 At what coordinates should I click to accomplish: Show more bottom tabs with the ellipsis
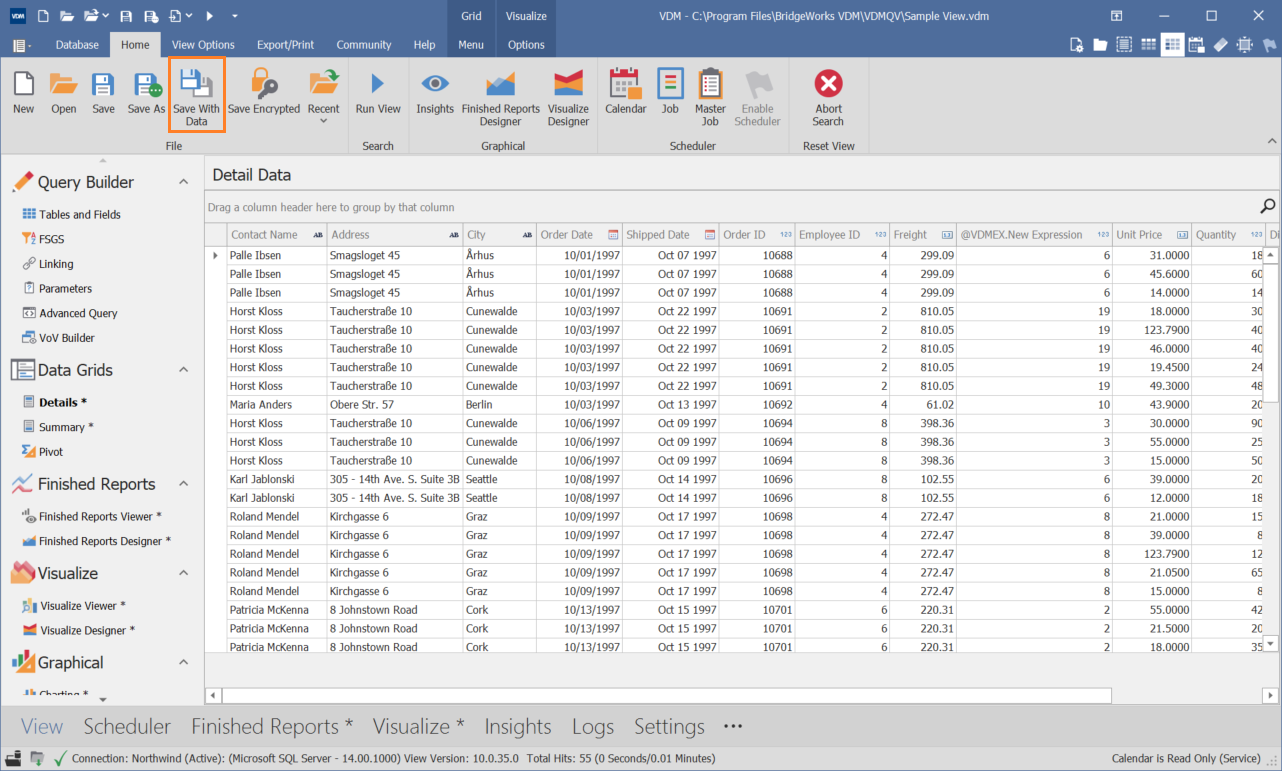pos(733,727)
